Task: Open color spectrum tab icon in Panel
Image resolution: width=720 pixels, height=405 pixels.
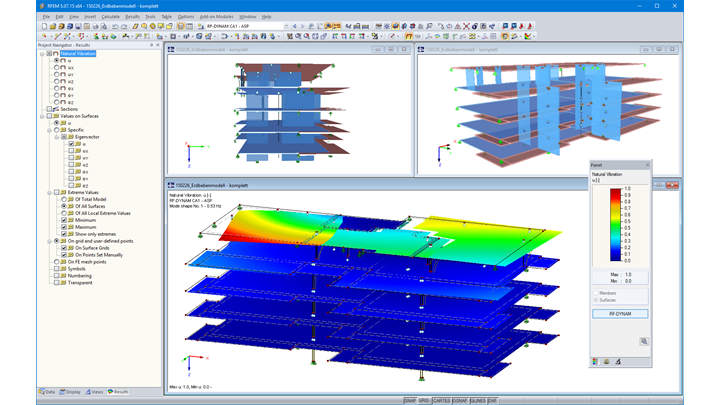Action: click(x=595, y=362)
